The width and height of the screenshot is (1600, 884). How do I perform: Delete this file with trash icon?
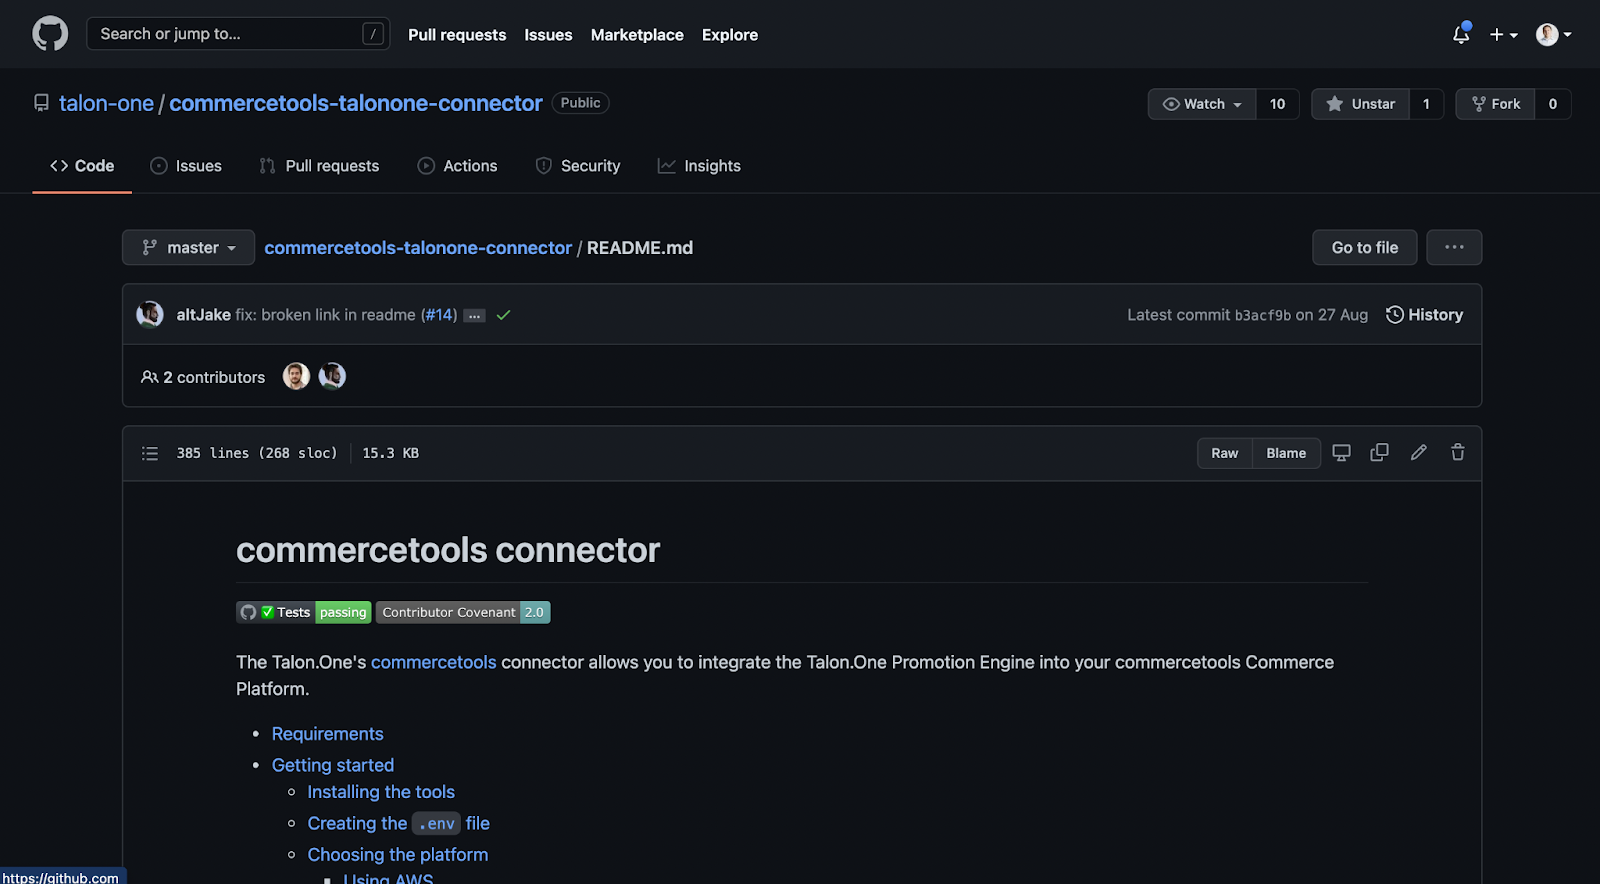coord(1458,453)
